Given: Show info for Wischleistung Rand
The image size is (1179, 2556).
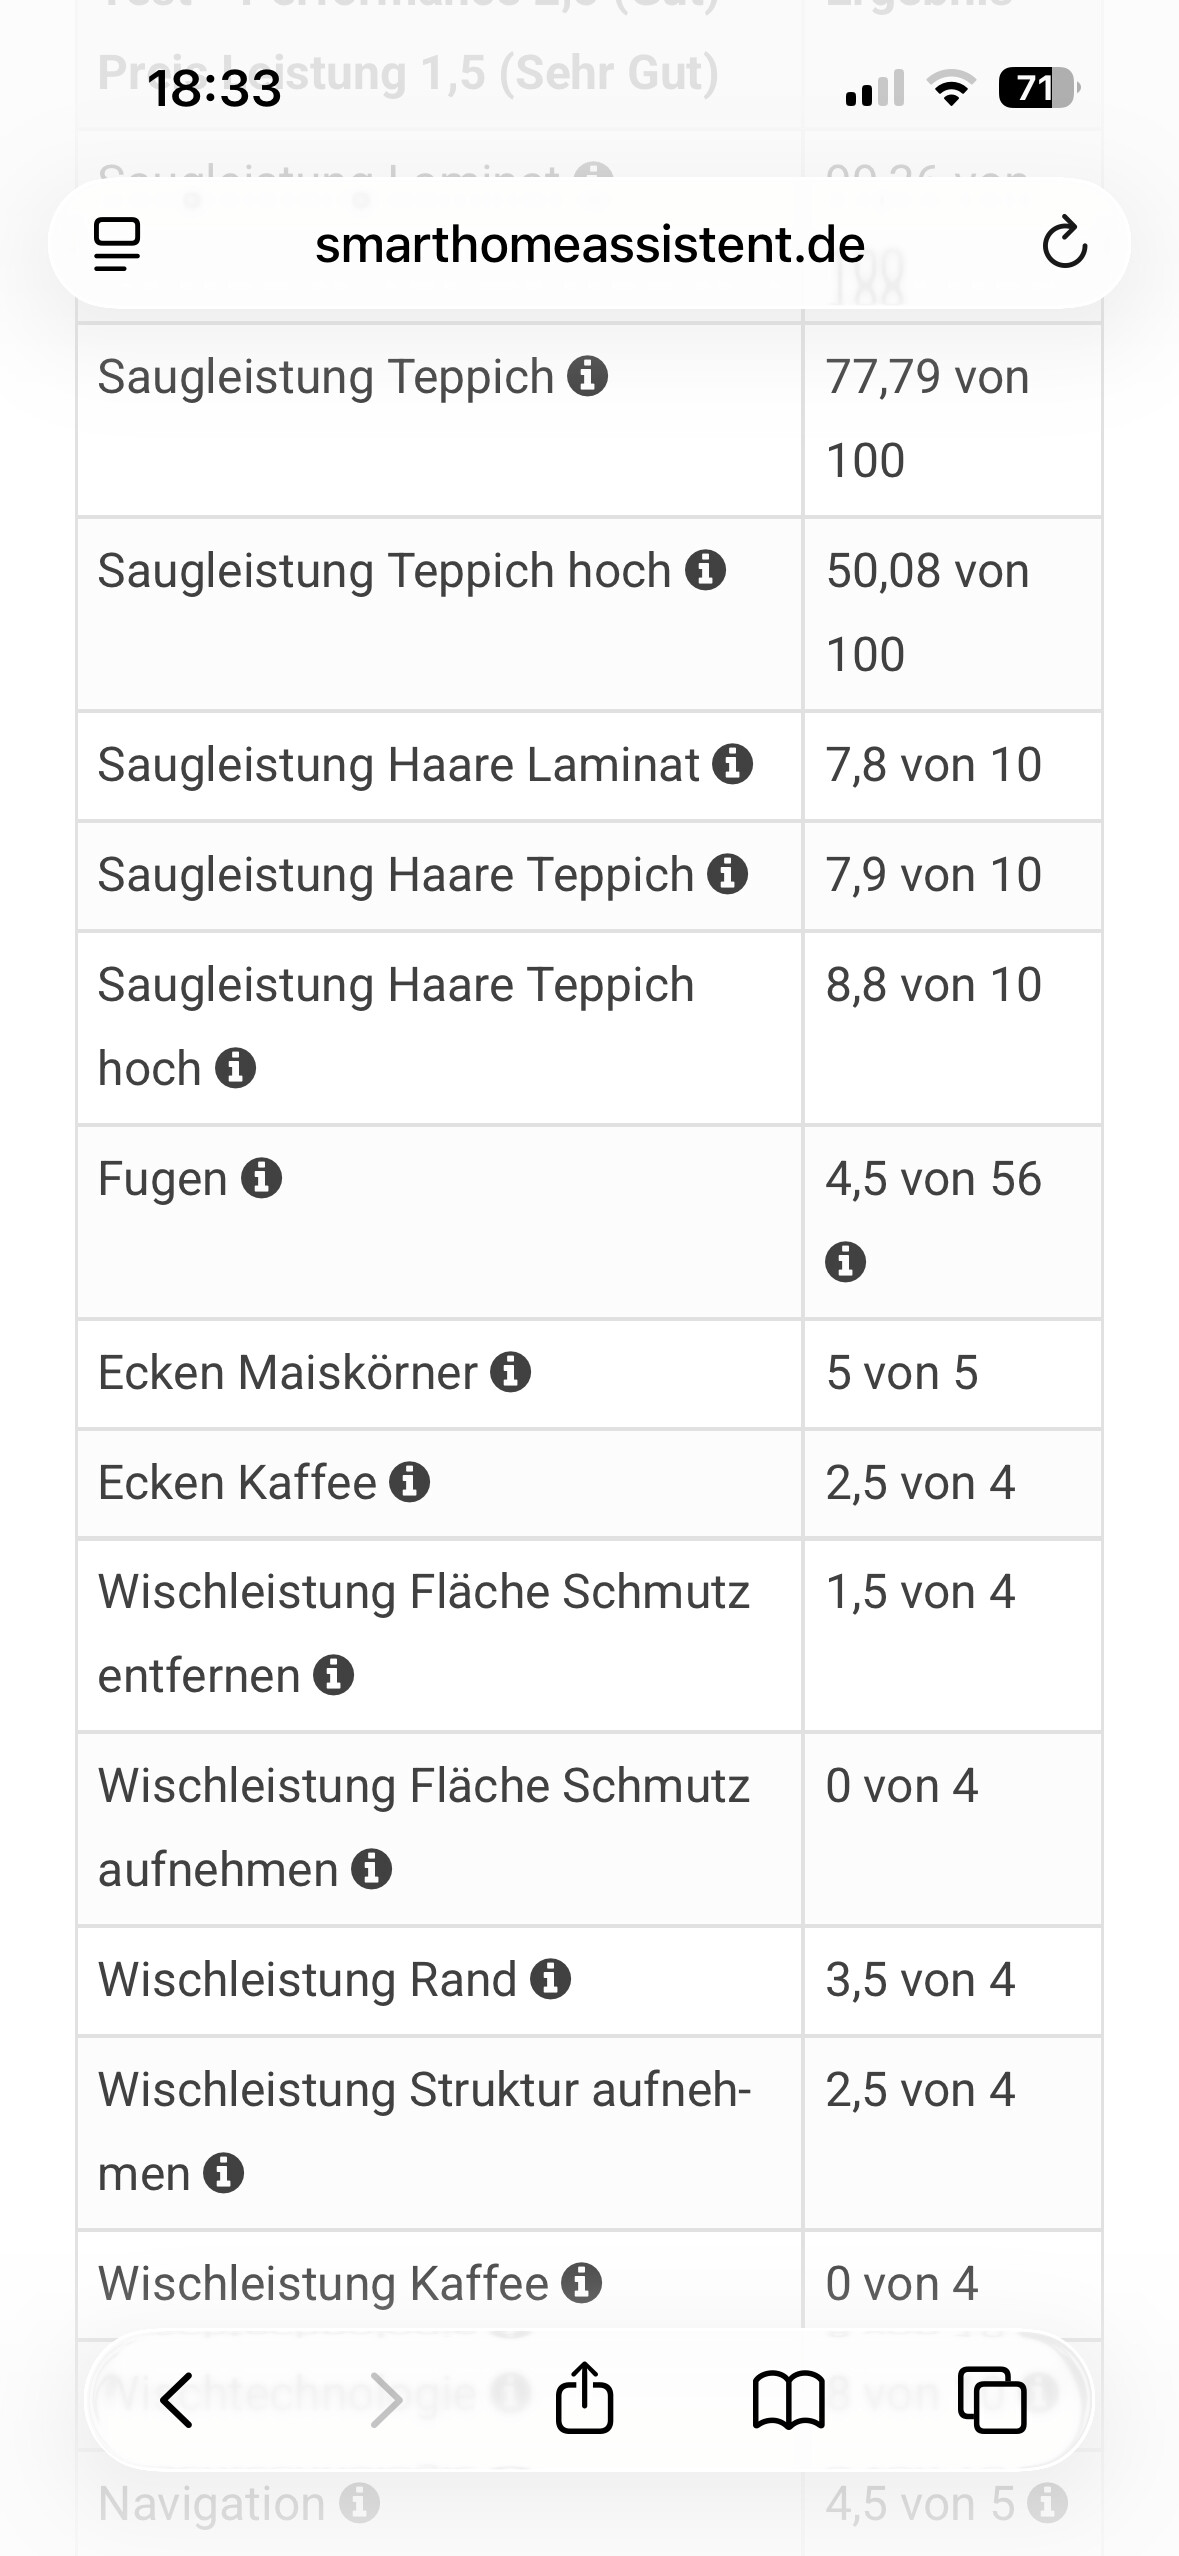Looking at the screenshot, I should click(551, 1980).
